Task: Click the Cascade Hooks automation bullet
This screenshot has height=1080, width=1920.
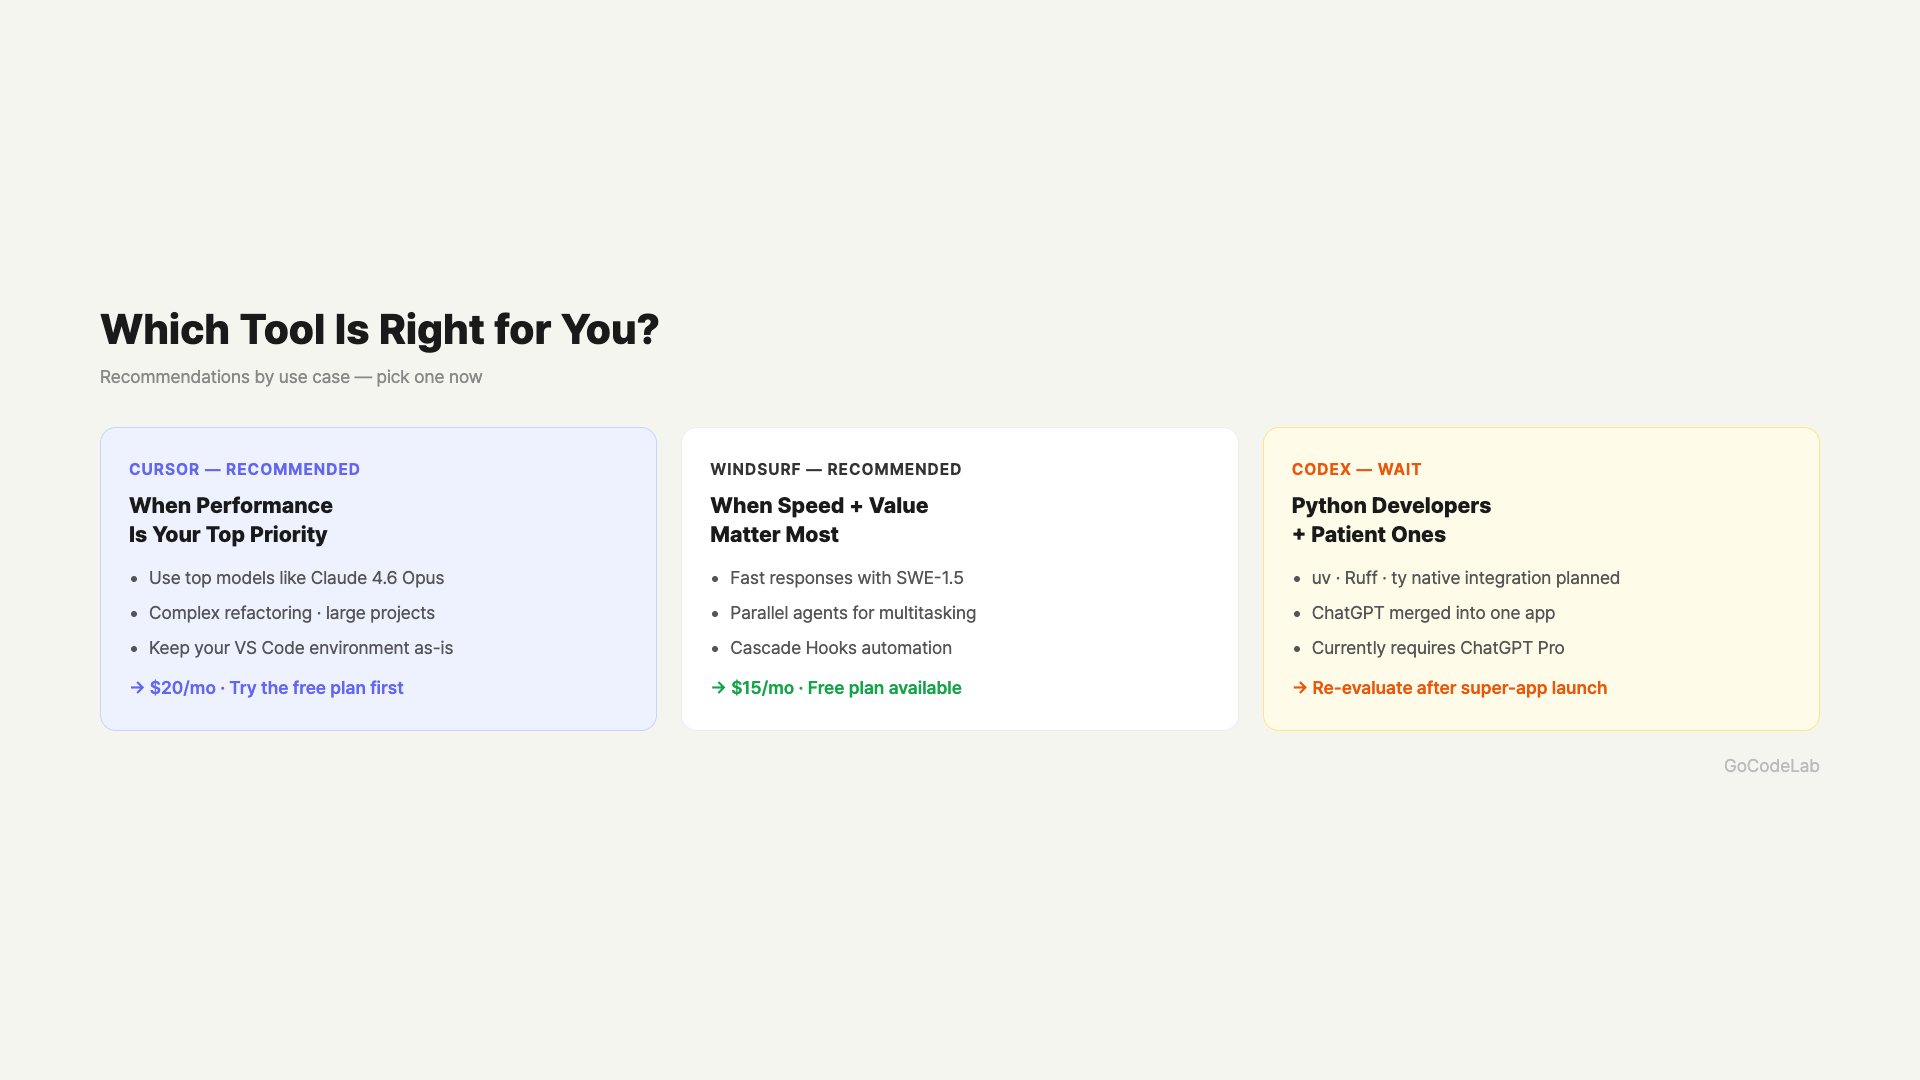Action: [840, 648]
